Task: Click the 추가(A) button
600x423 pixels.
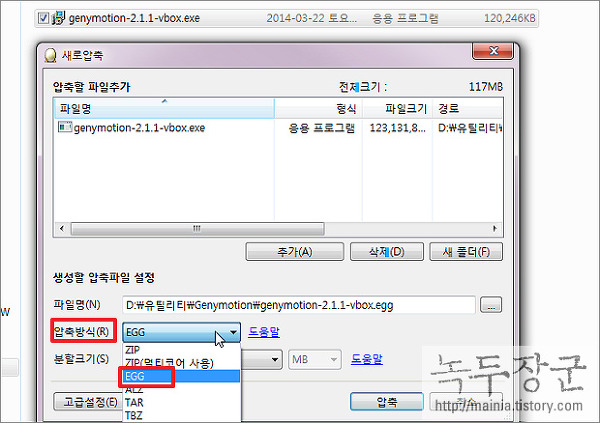Action: pyautogui.click(x=295, y=252)
